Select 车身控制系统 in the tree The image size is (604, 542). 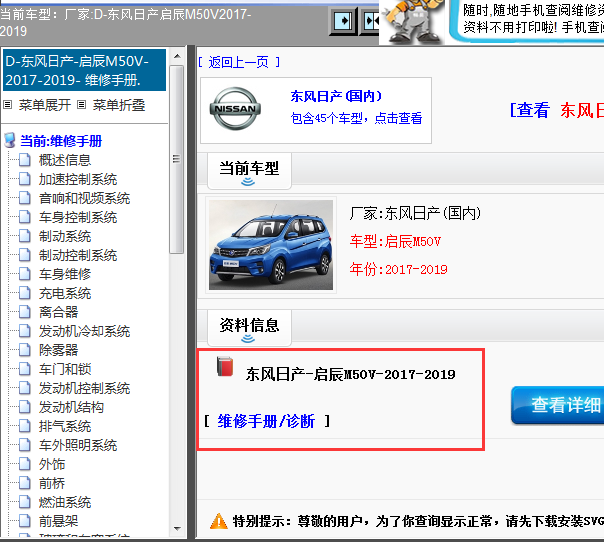(x=78, y=217)
